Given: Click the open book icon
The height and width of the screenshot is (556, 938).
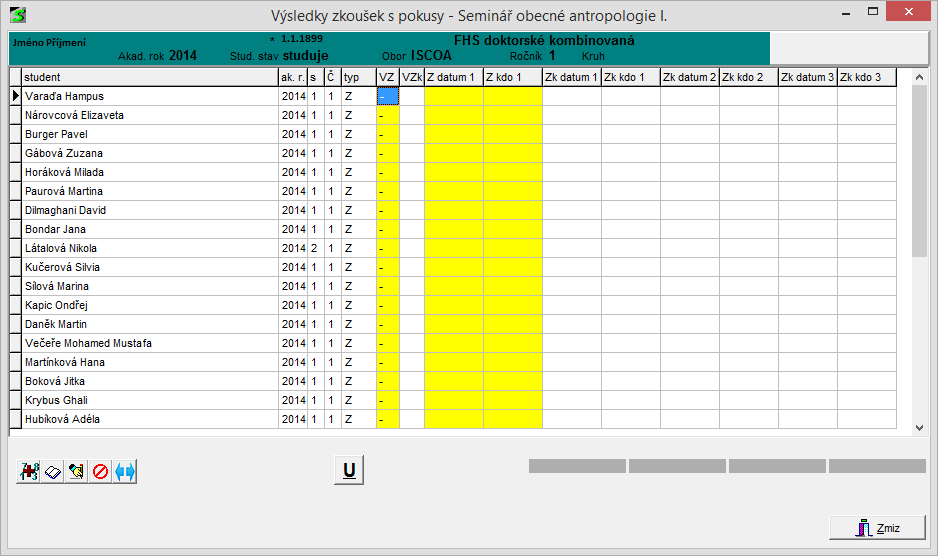Looking at the screenshot, I should pos(53,471).
